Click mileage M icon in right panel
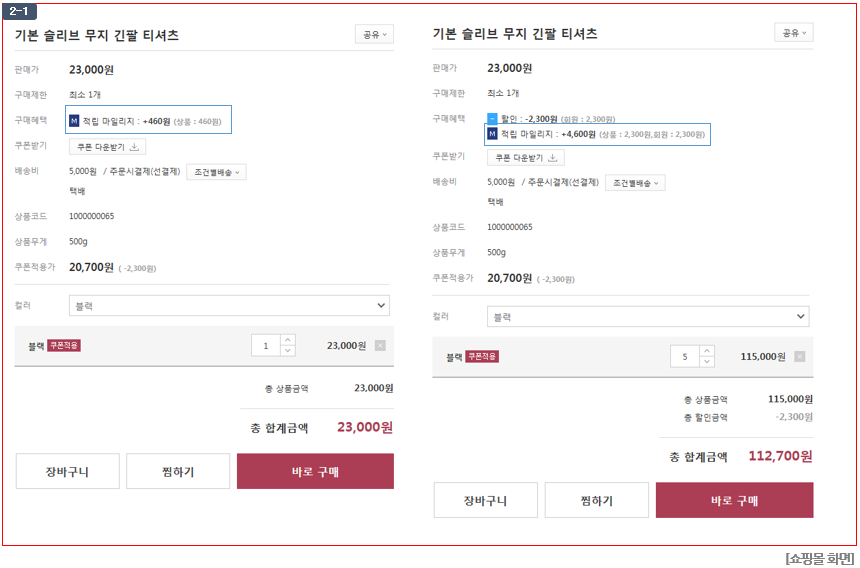This screenshot has width=860, height=568. point(492,134)
